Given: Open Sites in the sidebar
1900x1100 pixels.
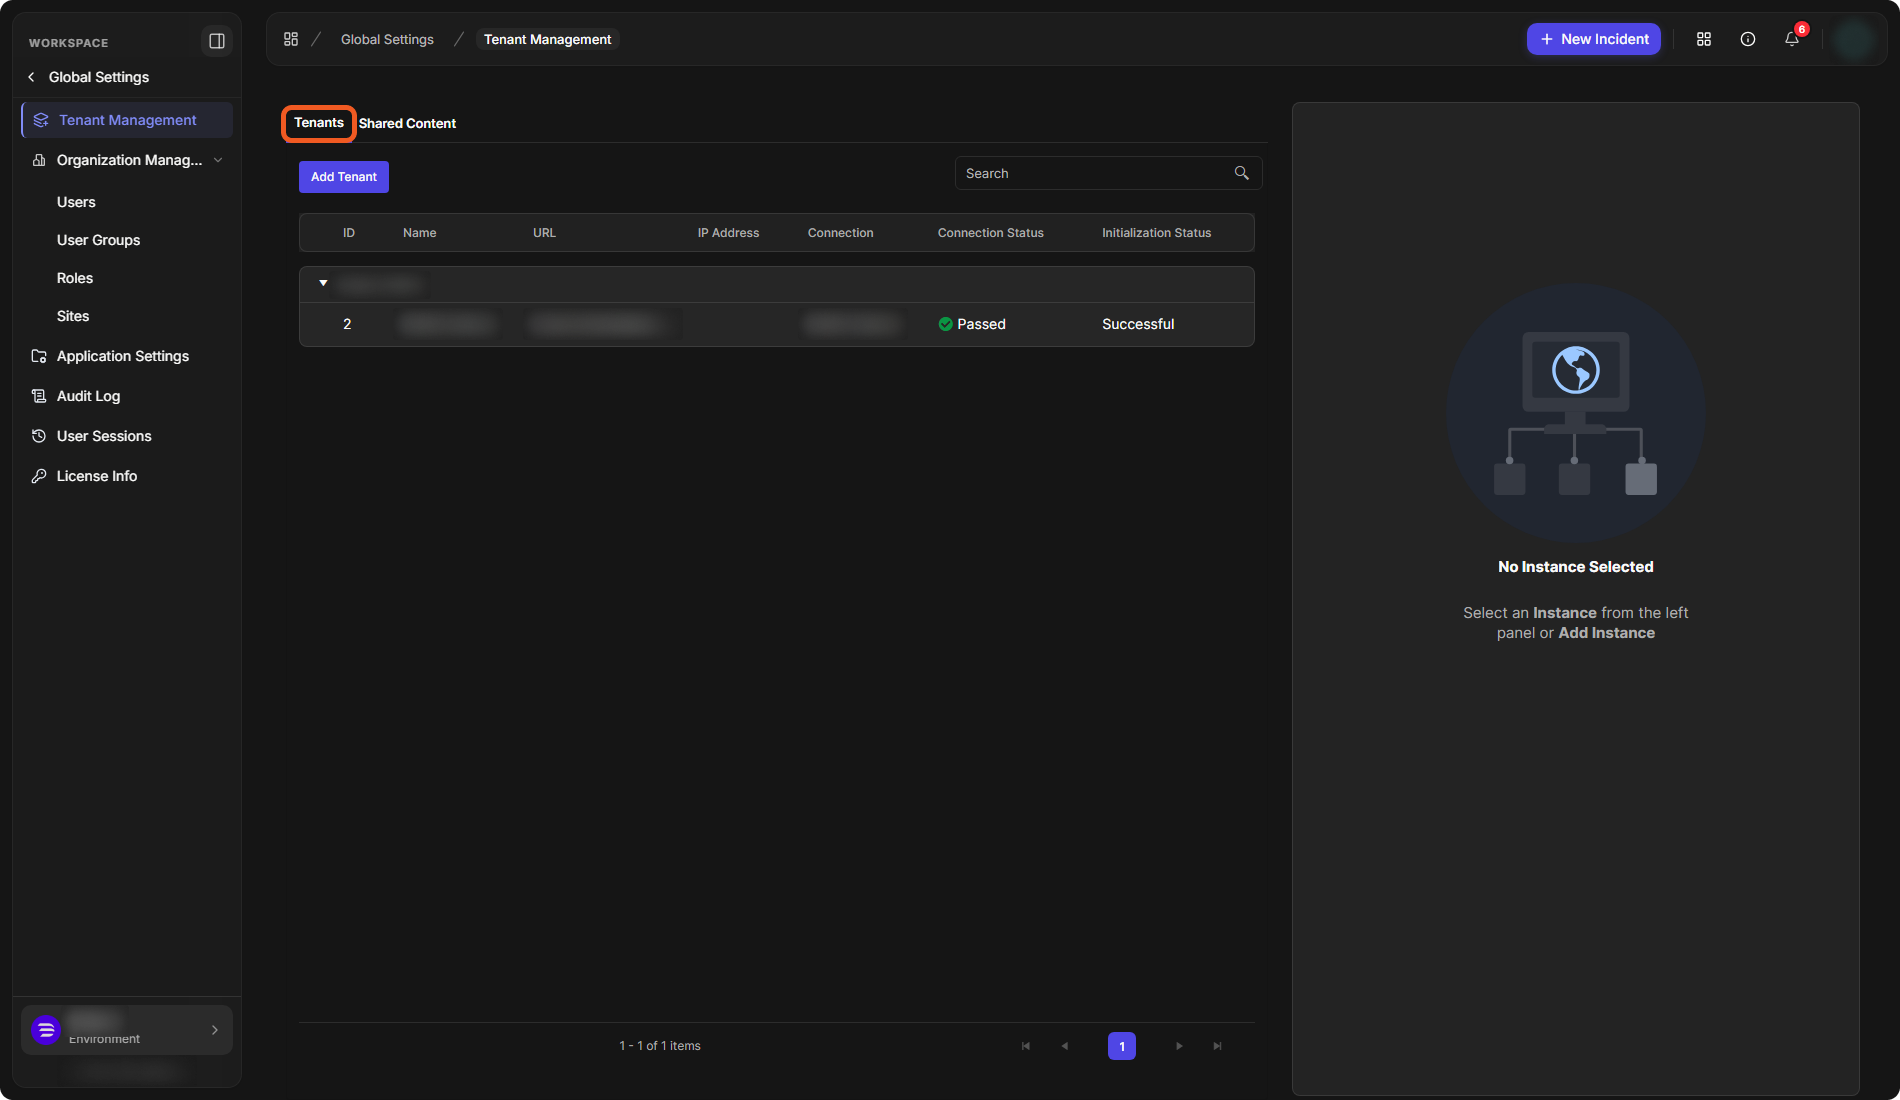Looking at the screenshot, I should tap(73, 316).
